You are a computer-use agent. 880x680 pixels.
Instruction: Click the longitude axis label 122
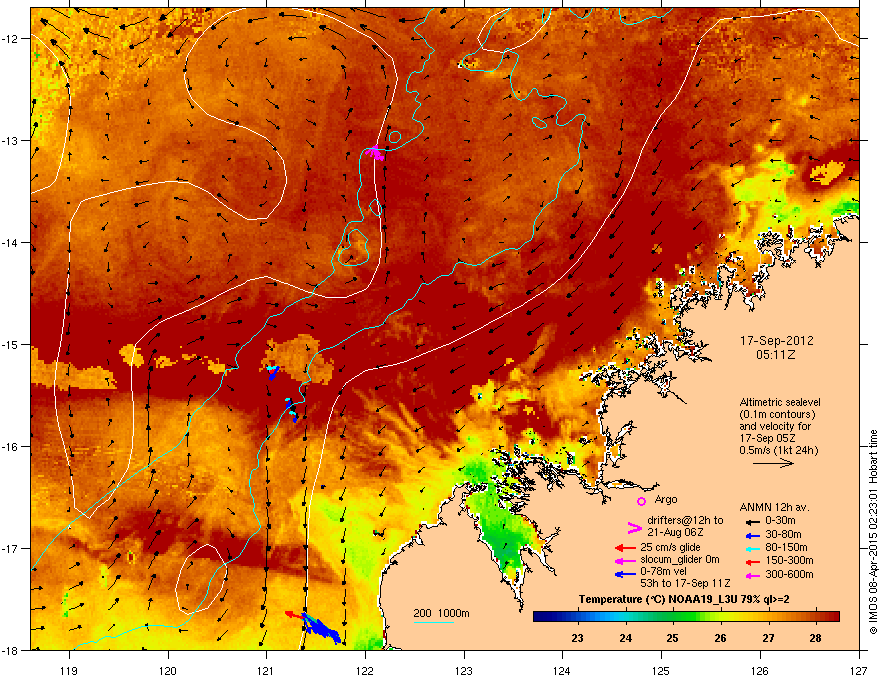tap(365, 670)
